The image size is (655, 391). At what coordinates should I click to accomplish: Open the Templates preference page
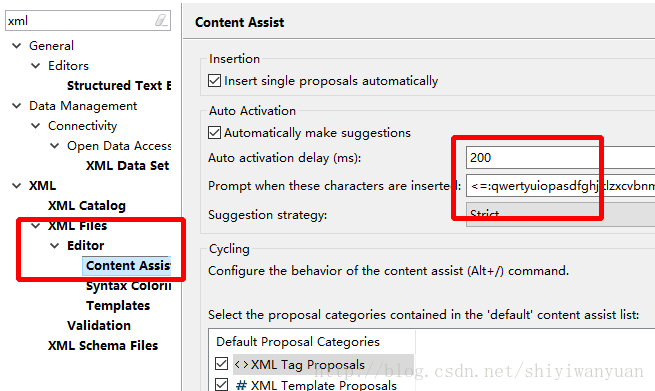coord(118,305)
